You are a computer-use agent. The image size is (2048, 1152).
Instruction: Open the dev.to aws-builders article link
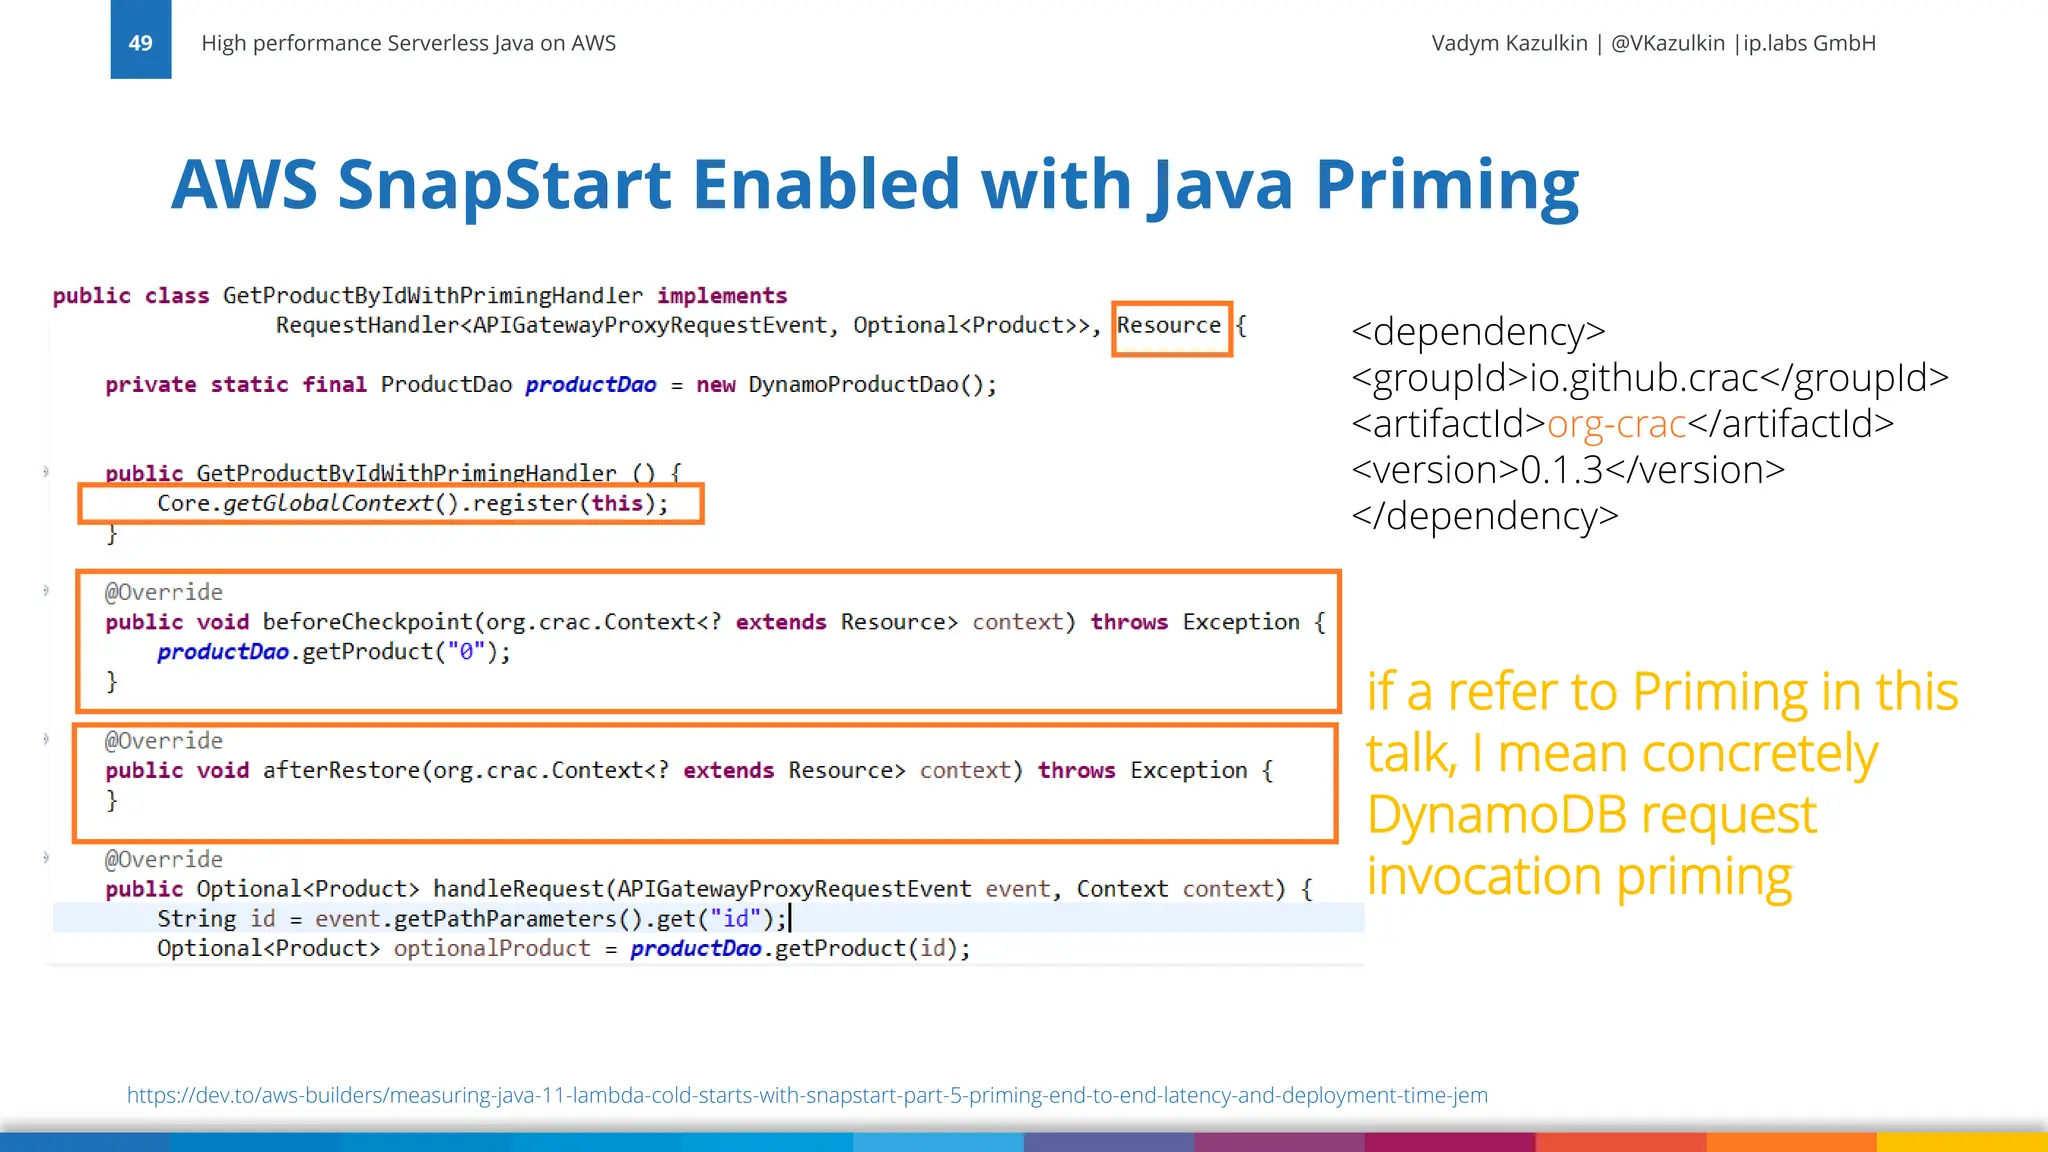(806, 1095)
